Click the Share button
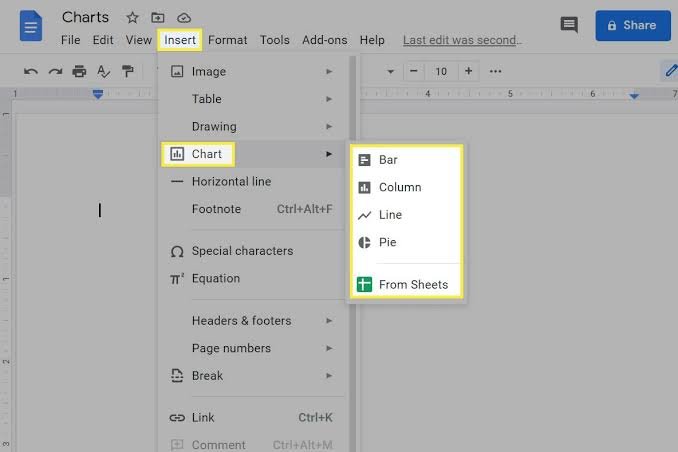 pyautogui.click(x=633, y=26)
